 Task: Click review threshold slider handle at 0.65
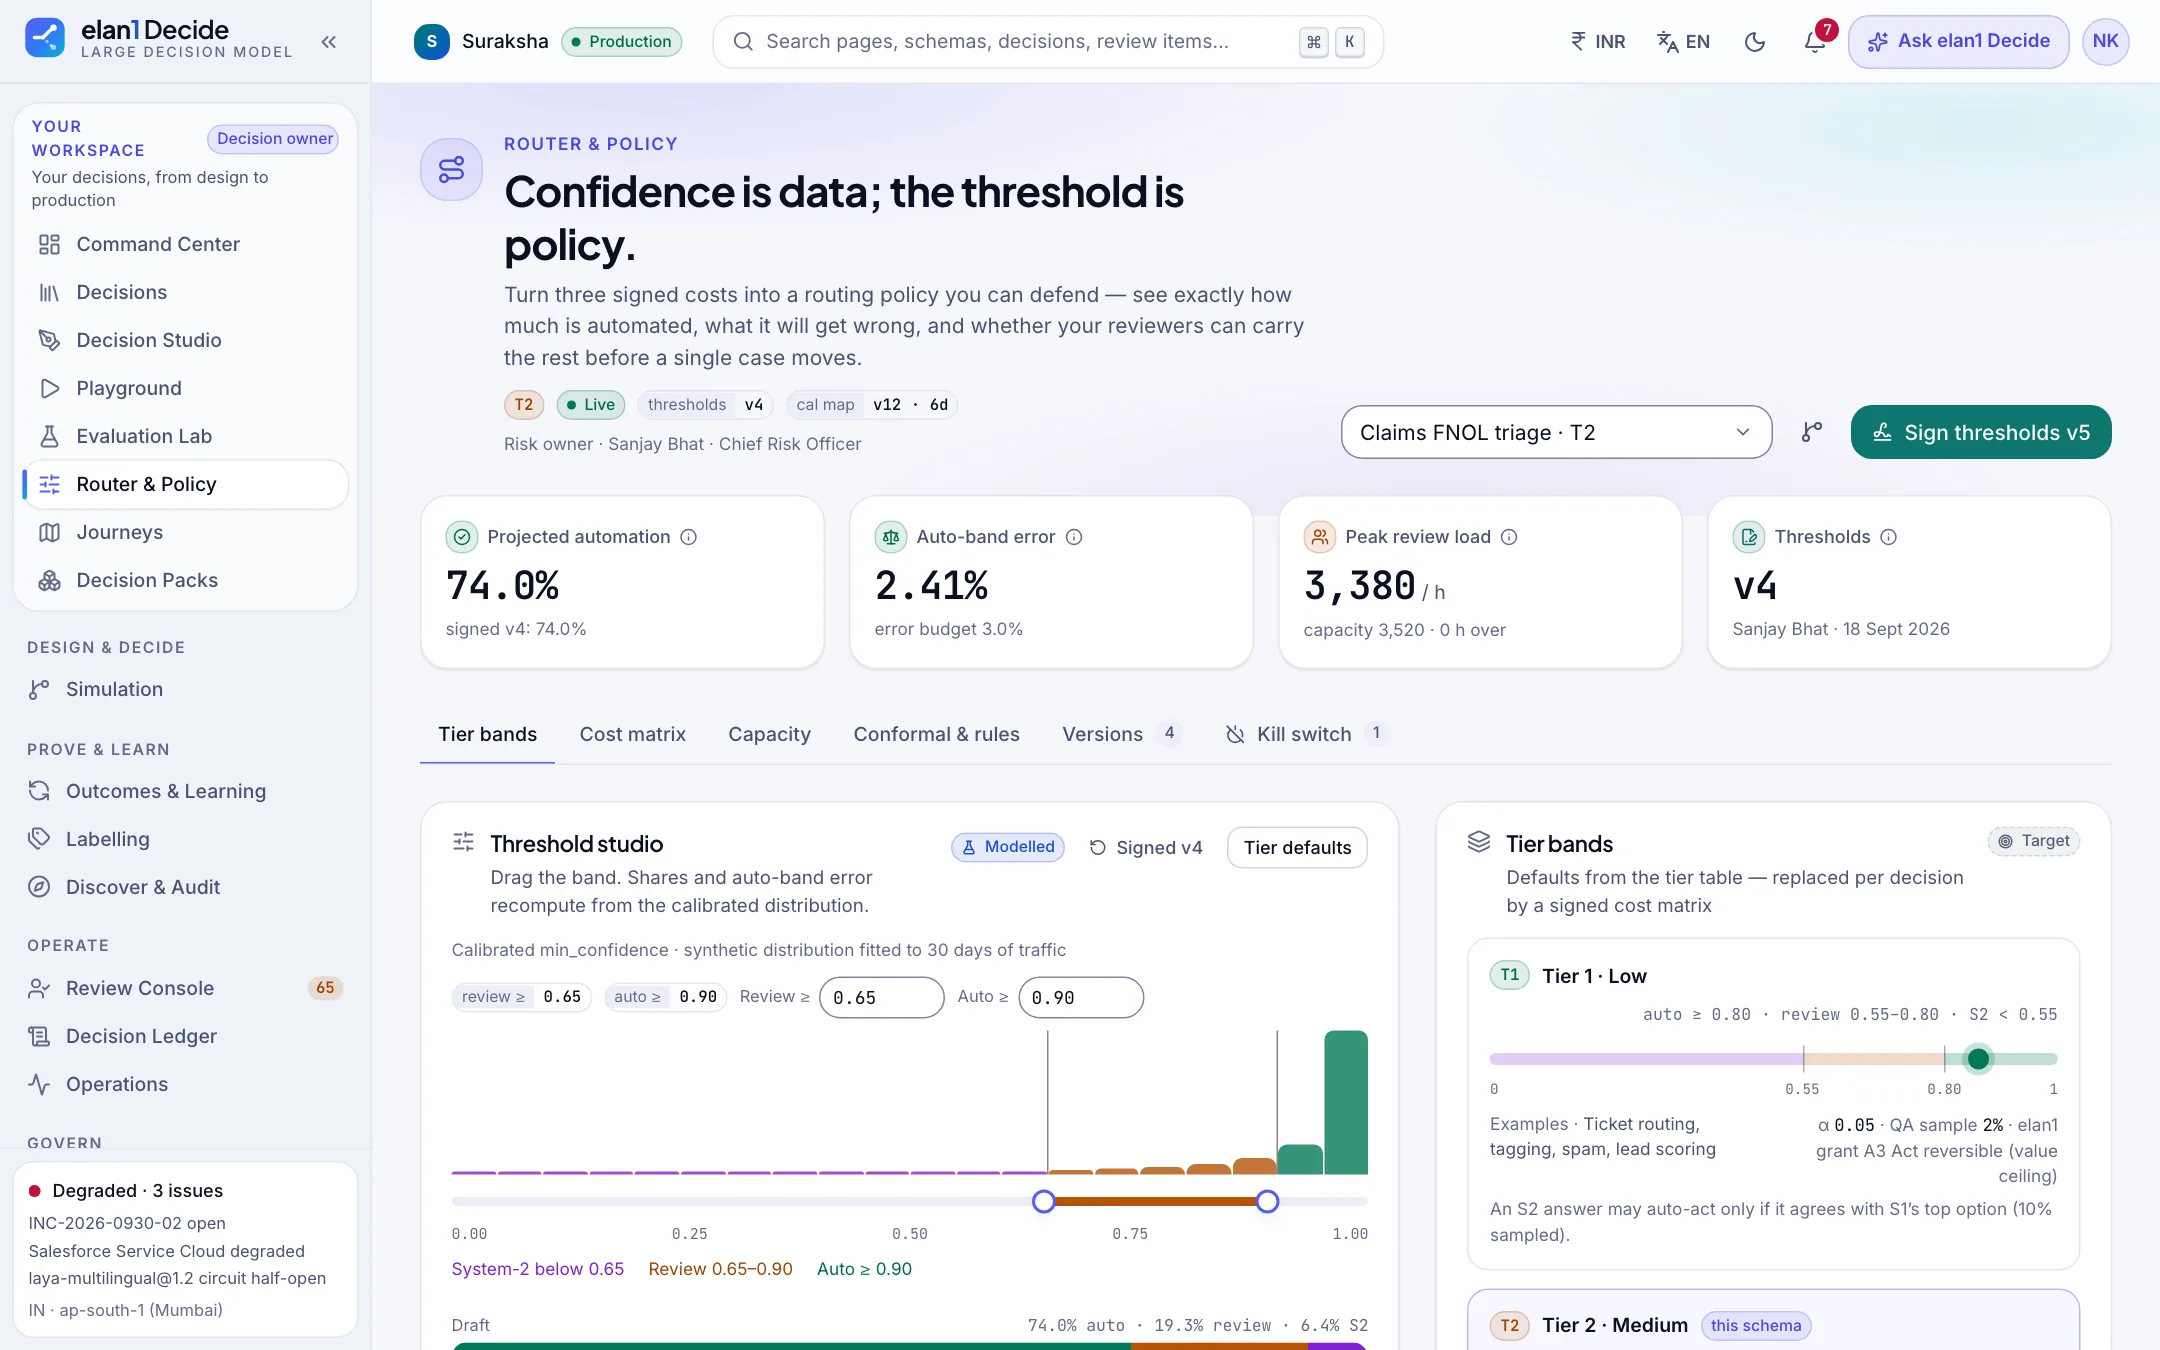1043,1201
